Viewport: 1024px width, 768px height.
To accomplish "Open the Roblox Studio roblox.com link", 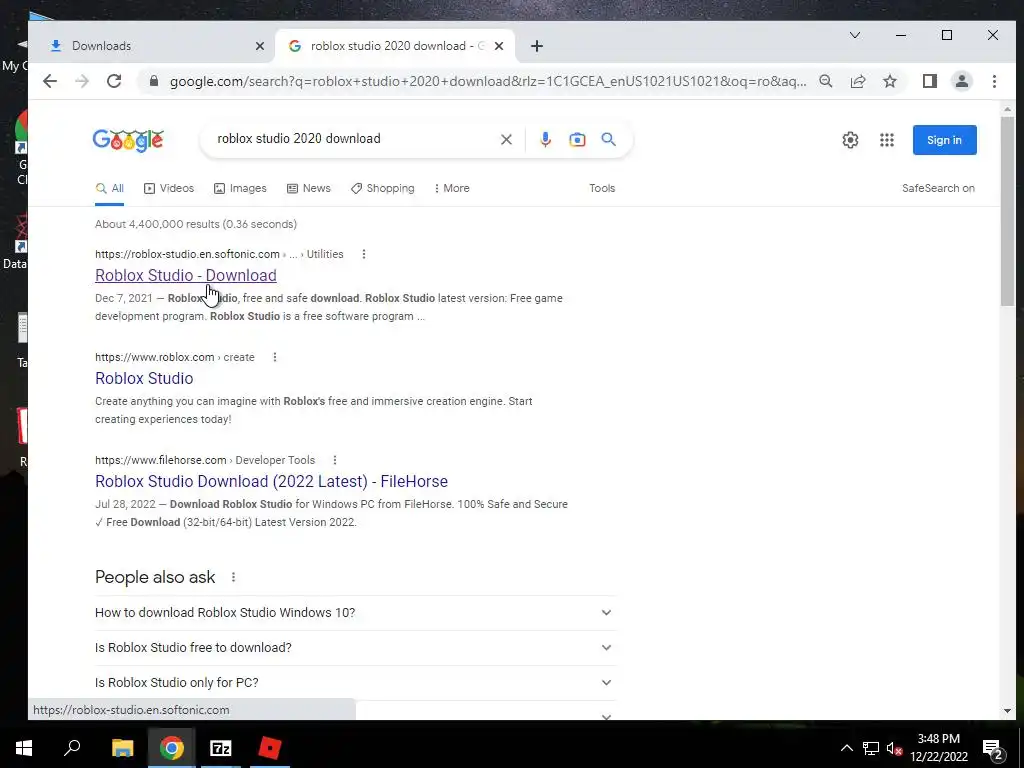I will (x=144, y=378).
